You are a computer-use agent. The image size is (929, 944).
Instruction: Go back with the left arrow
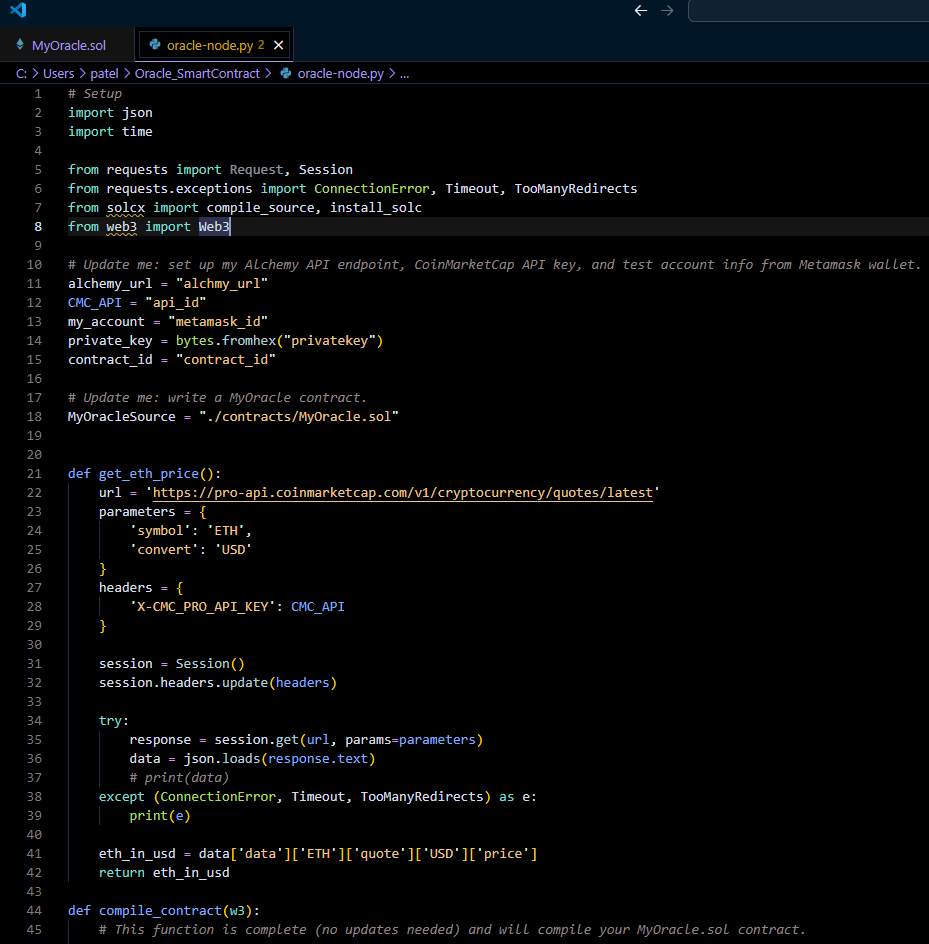[641, 10]
